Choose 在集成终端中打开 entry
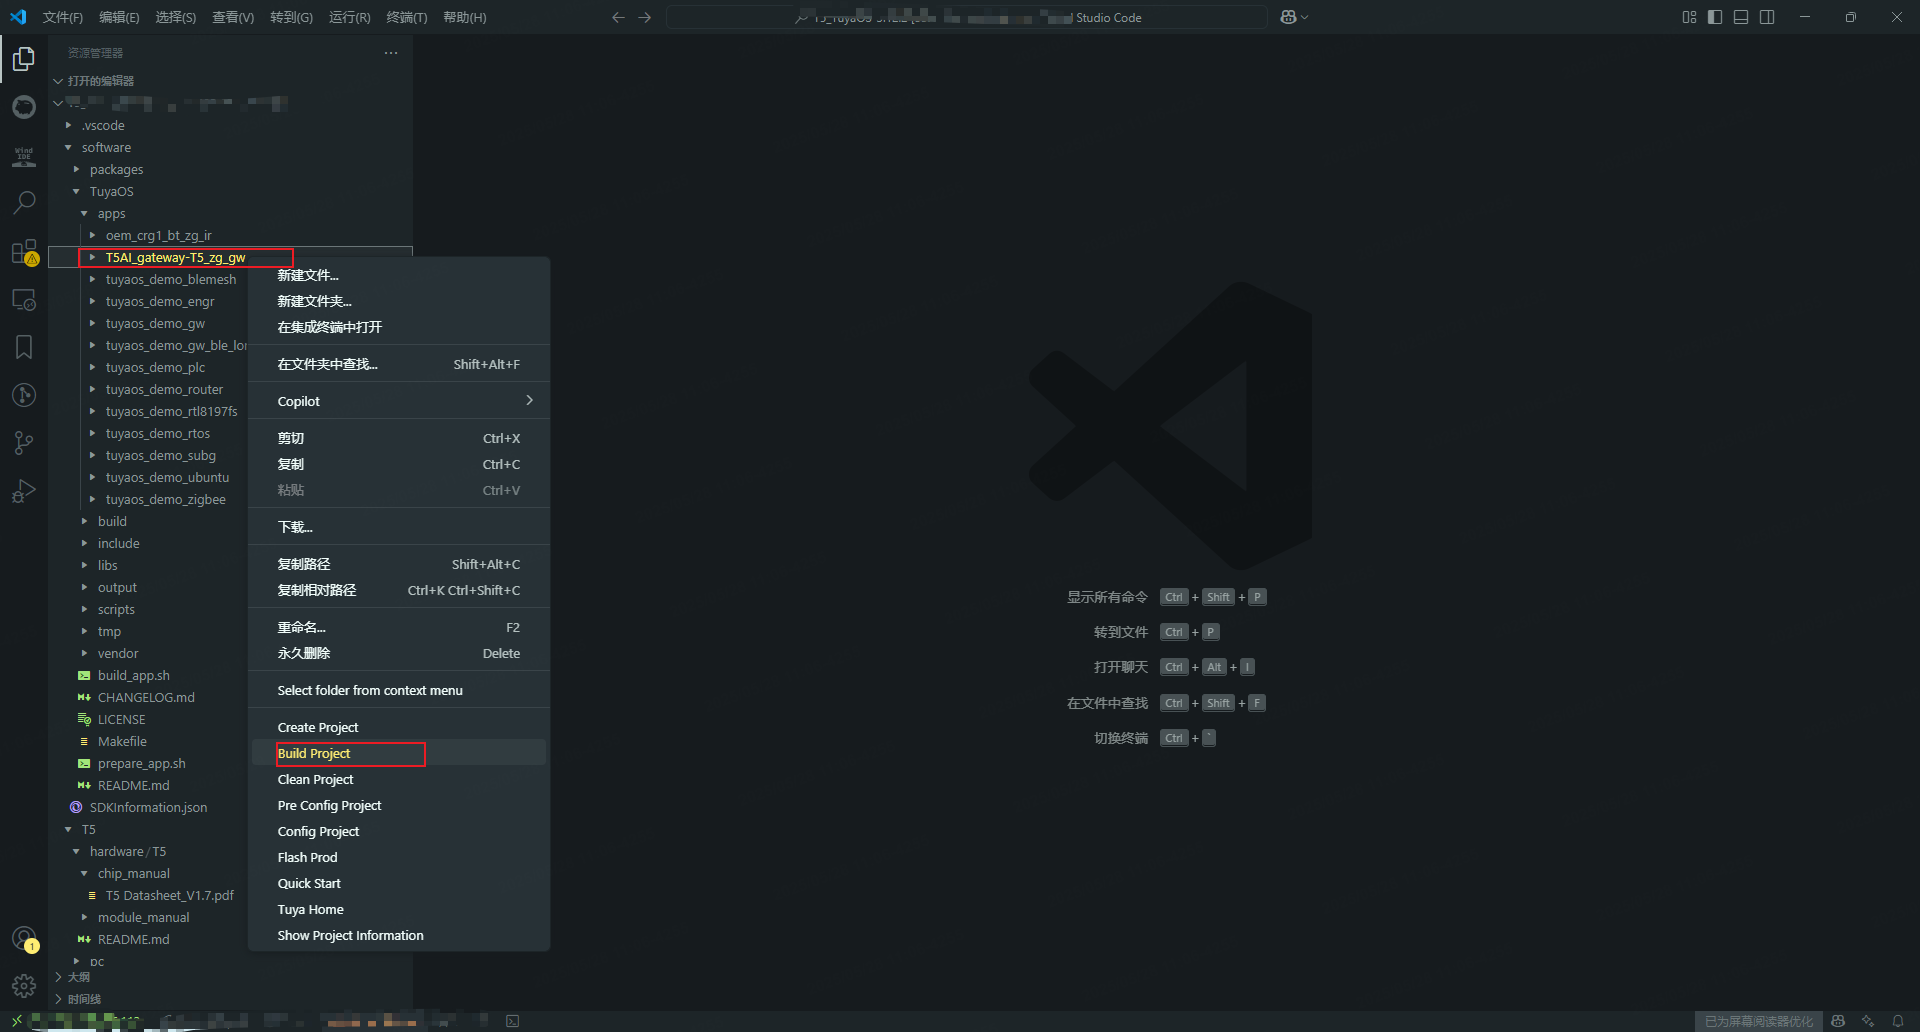Viewport: 1920px width, 1032px height. 398,327
